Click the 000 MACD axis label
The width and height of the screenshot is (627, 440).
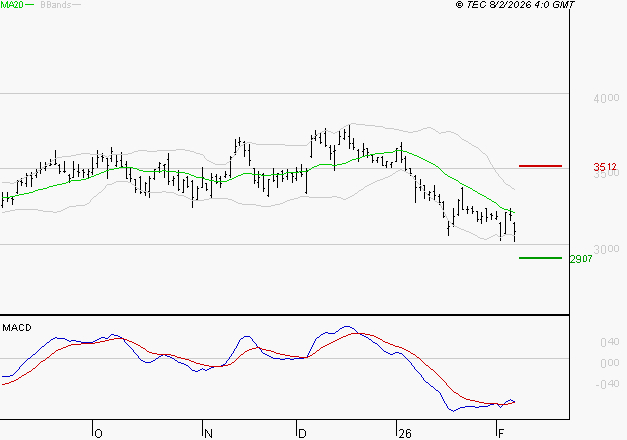pos(609,363)
